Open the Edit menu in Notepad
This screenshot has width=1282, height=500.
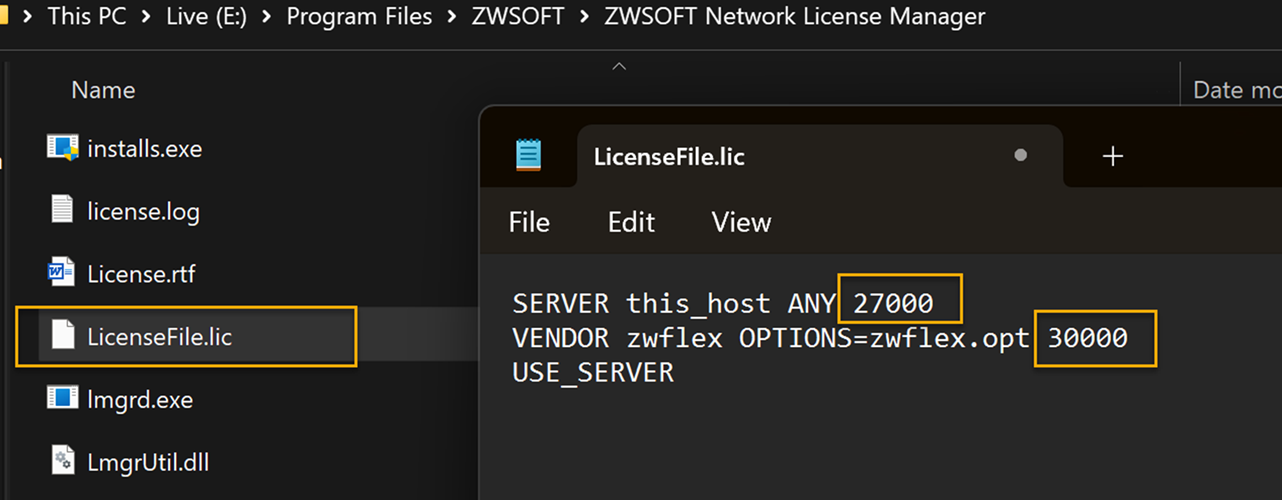[x=631, y=222]
